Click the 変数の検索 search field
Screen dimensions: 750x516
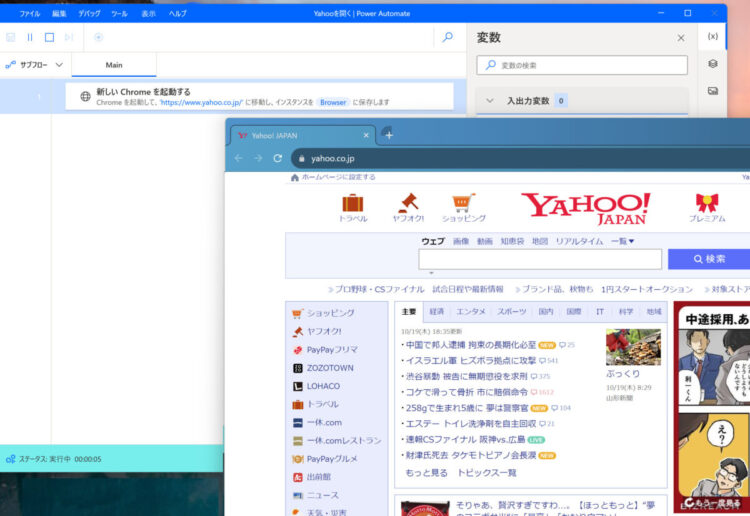(582, 65)
